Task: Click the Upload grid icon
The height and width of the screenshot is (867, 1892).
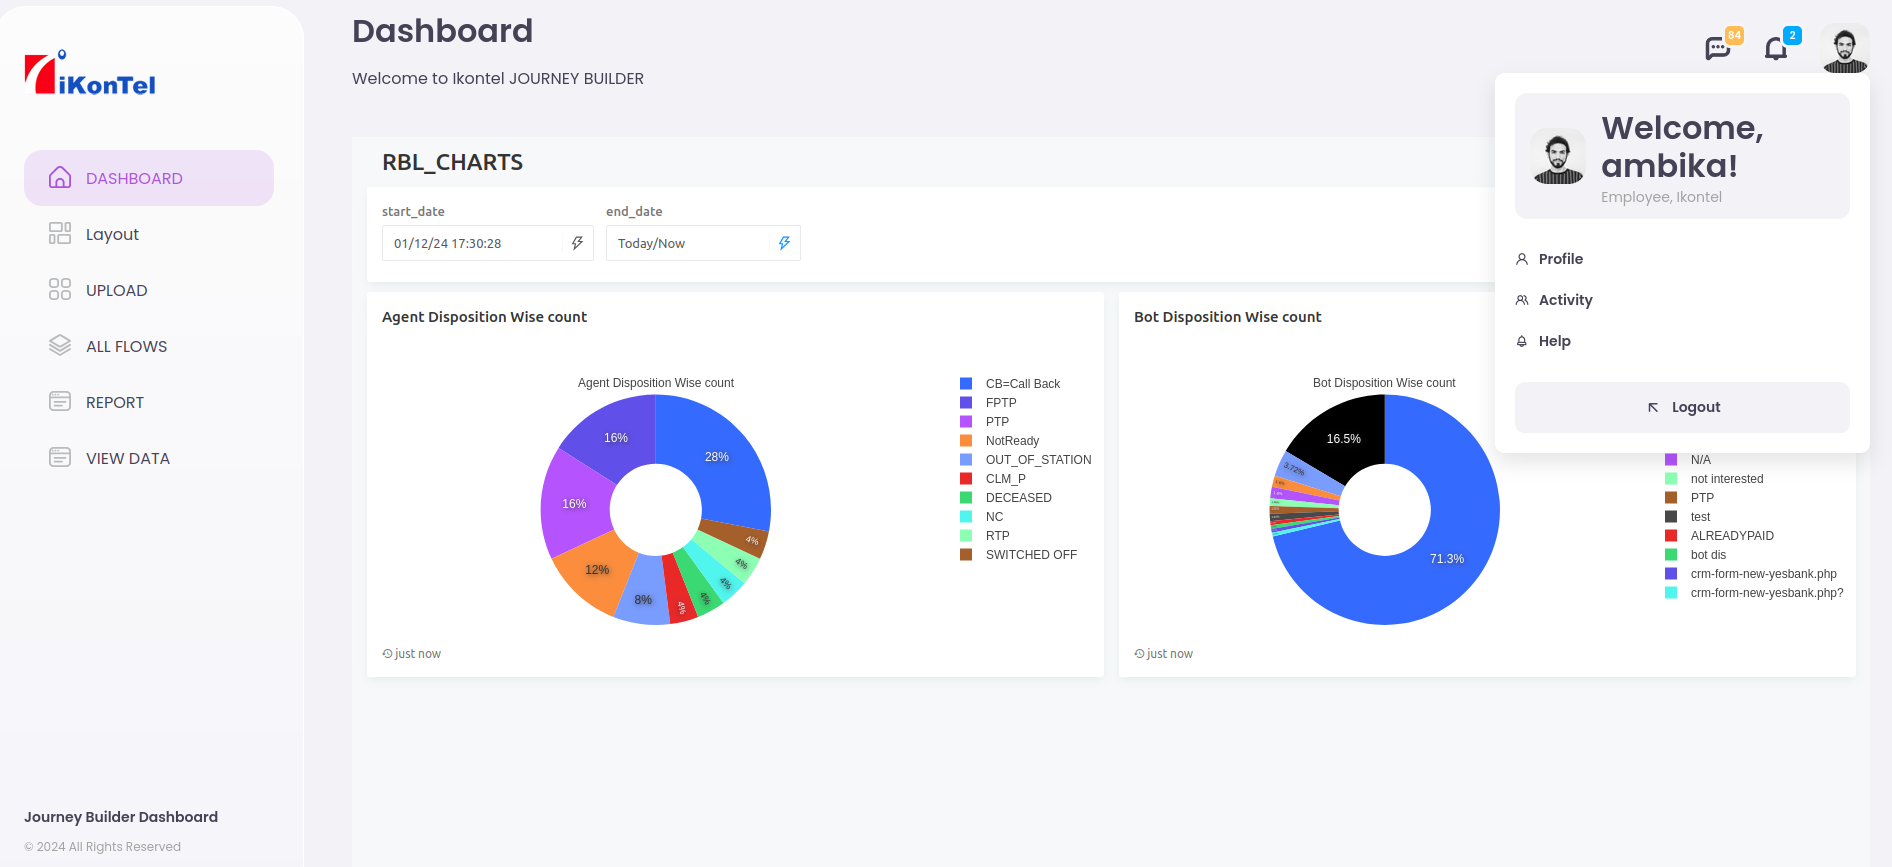Action: pos(60,290)
